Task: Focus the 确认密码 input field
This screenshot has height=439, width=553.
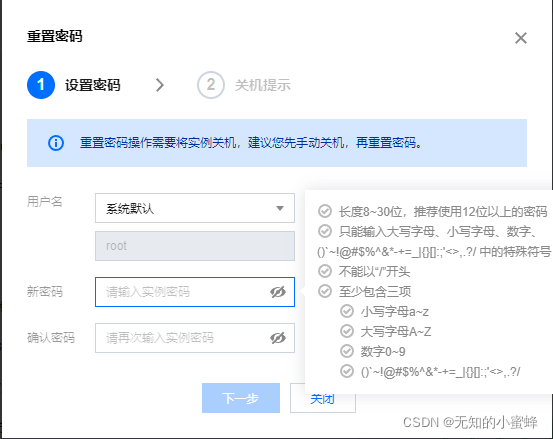Action: point(195,338)
